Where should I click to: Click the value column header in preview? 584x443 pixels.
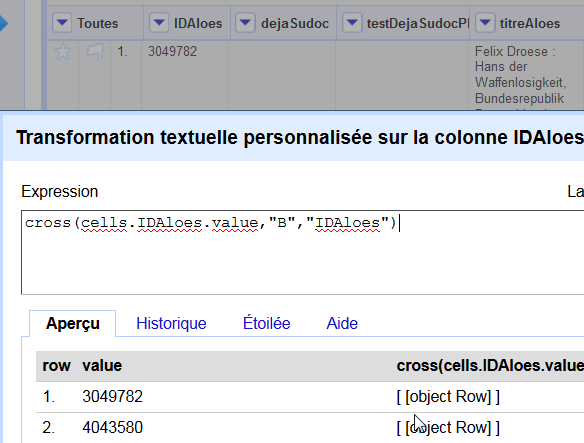tap(102, 366)
